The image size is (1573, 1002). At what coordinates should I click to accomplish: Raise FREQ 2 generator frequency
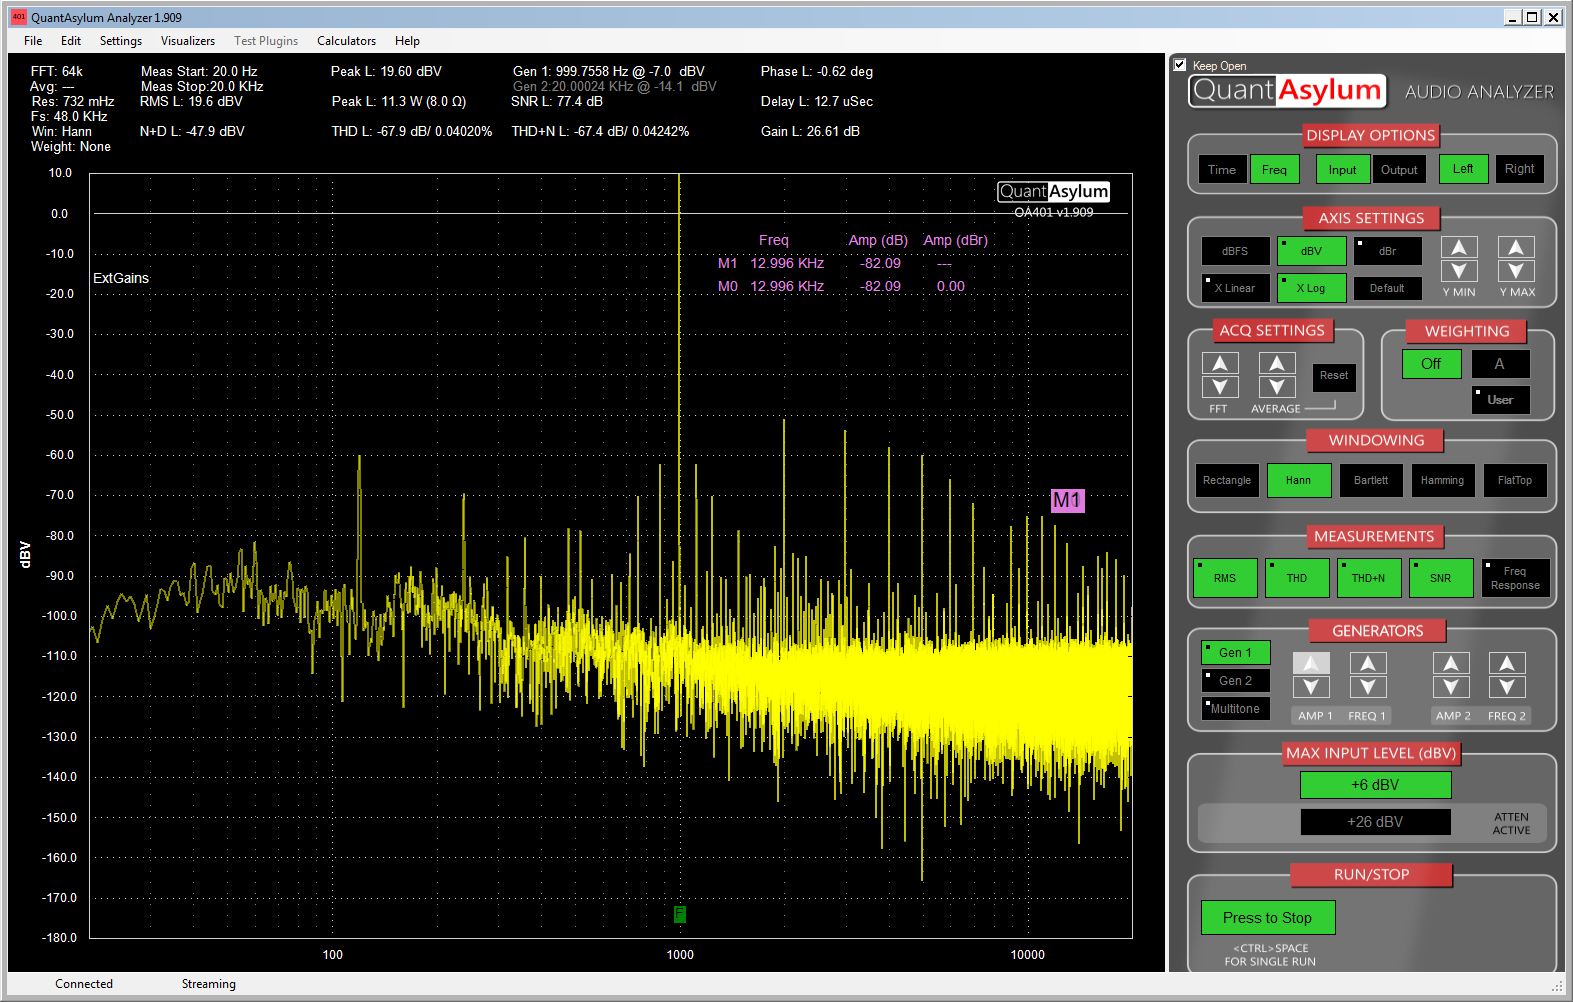click(1507, 663)
